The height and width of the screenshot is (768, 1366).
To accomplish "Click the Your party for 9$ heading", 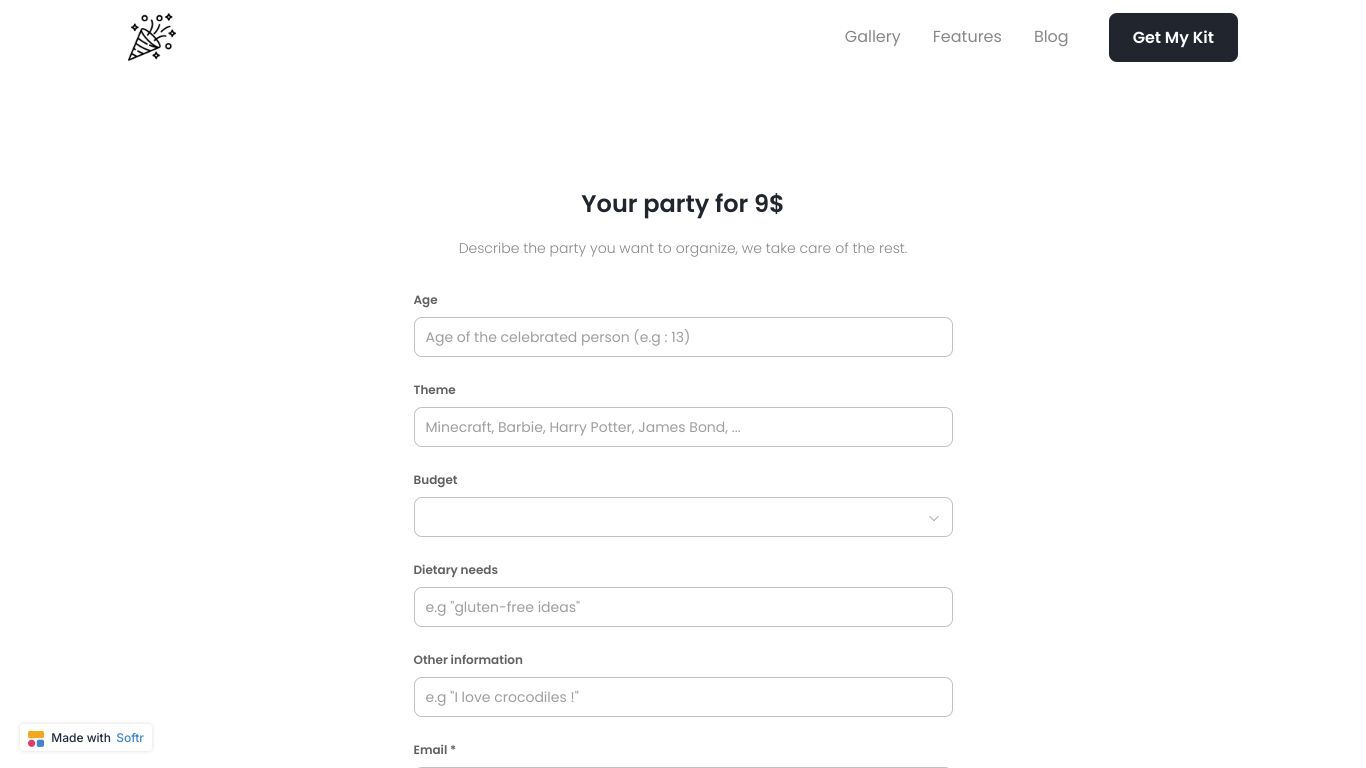I will pyautogui.click(x=682, y=204).
